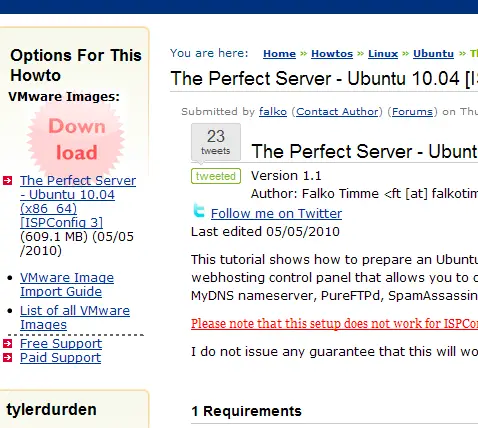The image size is (478, 428).
Task: Go to the Ubuntu breadcrumb
Action: click(433, 54)
